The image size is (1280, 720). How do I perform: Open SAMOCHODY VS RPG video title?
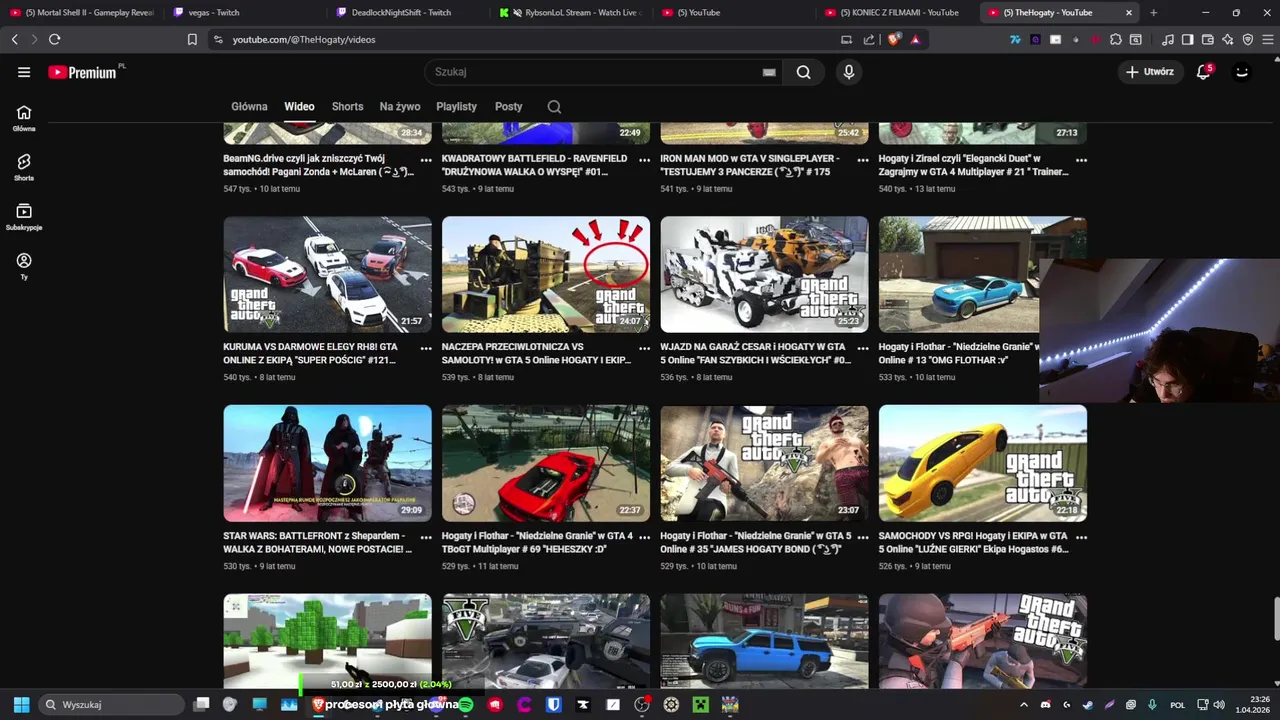point(974,542)
